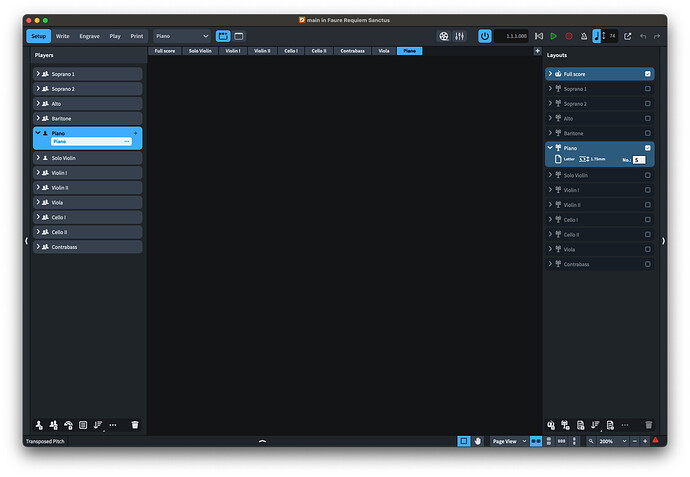The width and height of the screenshot is (690, 477).
Task: Uncheck the Full score layout checkbox
Action: pyautogui.click(x=648, y=74)
